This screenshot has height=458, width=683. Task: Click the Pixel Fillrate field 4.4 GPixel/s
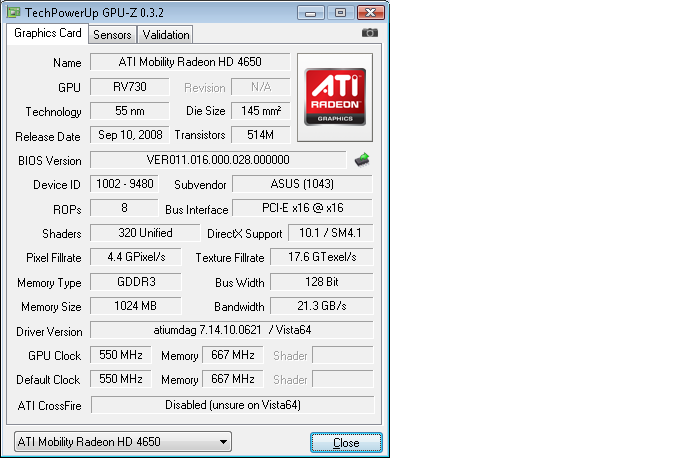click(136, 257)
